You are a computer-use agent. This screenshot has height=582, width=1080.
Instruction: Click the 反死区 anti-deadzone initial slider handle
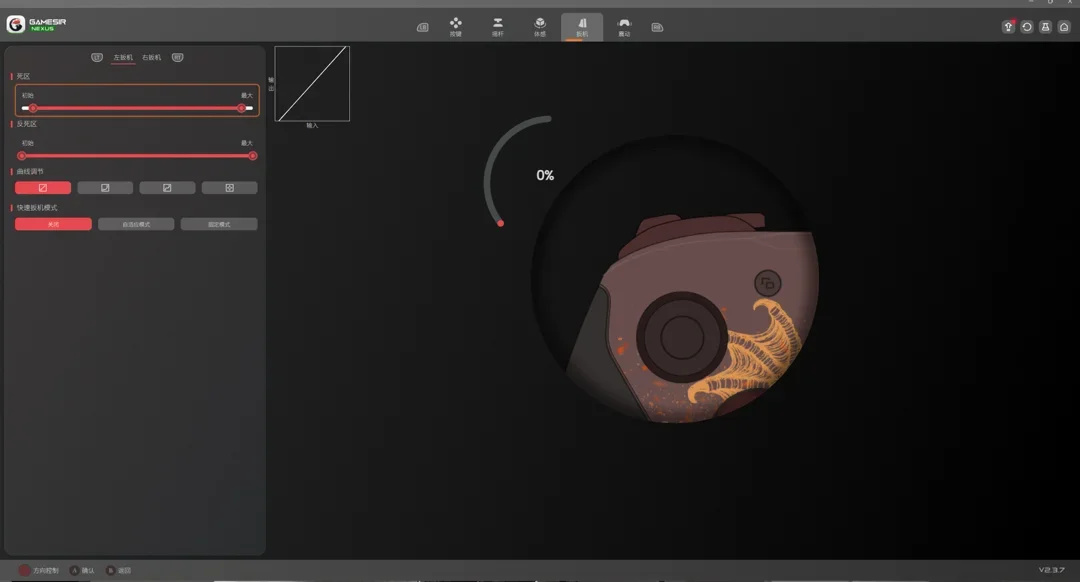tap(22, 156)
